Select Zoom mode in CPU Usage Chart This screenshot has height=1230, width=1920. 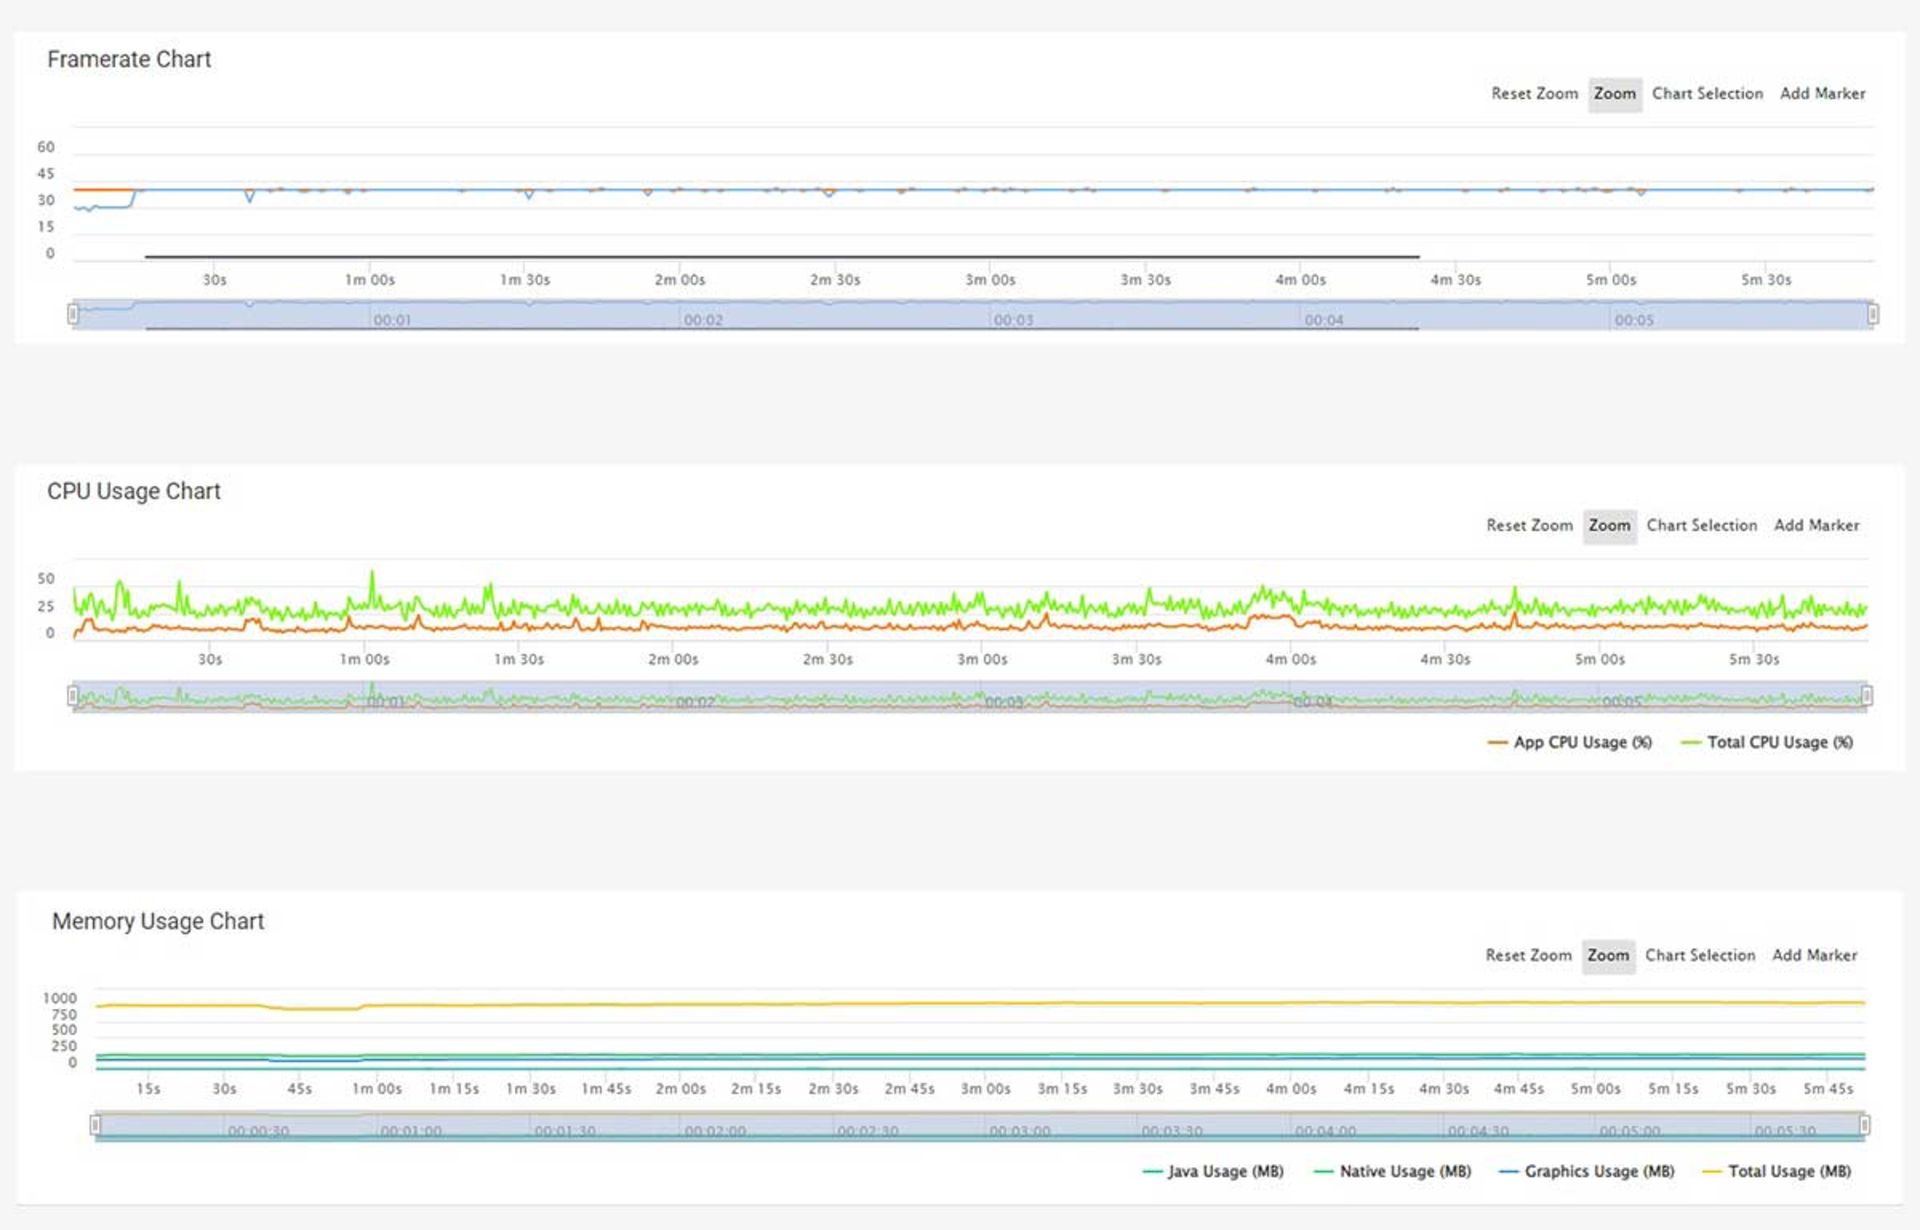coord(1609,526)
